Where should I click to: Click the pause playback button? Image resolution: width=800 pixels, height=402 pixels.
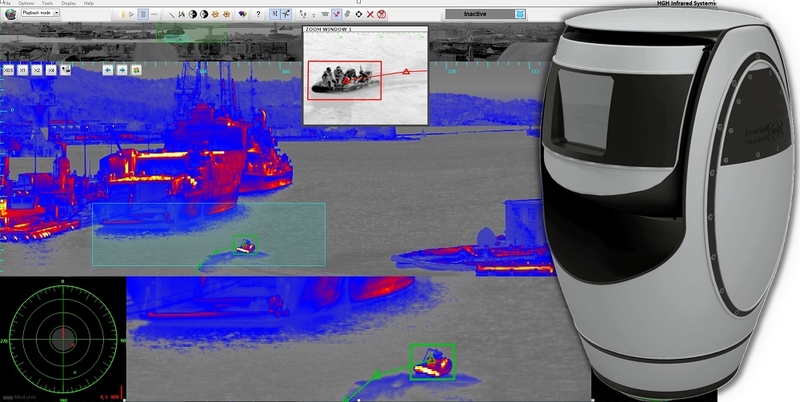tap(143, 14)
